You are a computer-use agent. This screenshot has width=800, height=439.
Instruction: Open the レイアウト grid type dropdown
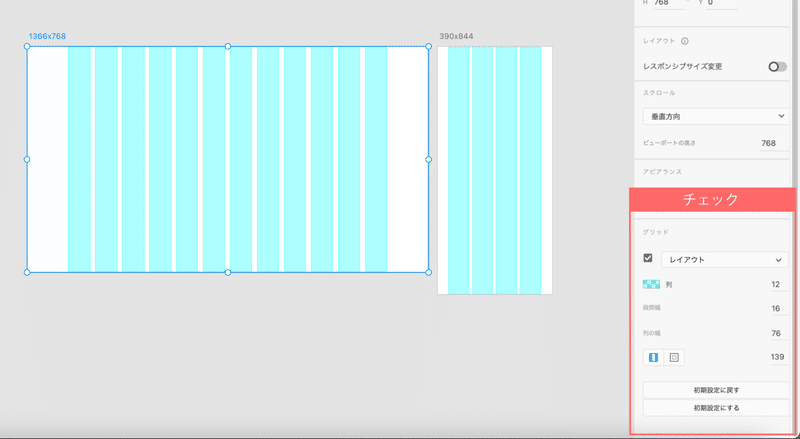tap(724, 260)
